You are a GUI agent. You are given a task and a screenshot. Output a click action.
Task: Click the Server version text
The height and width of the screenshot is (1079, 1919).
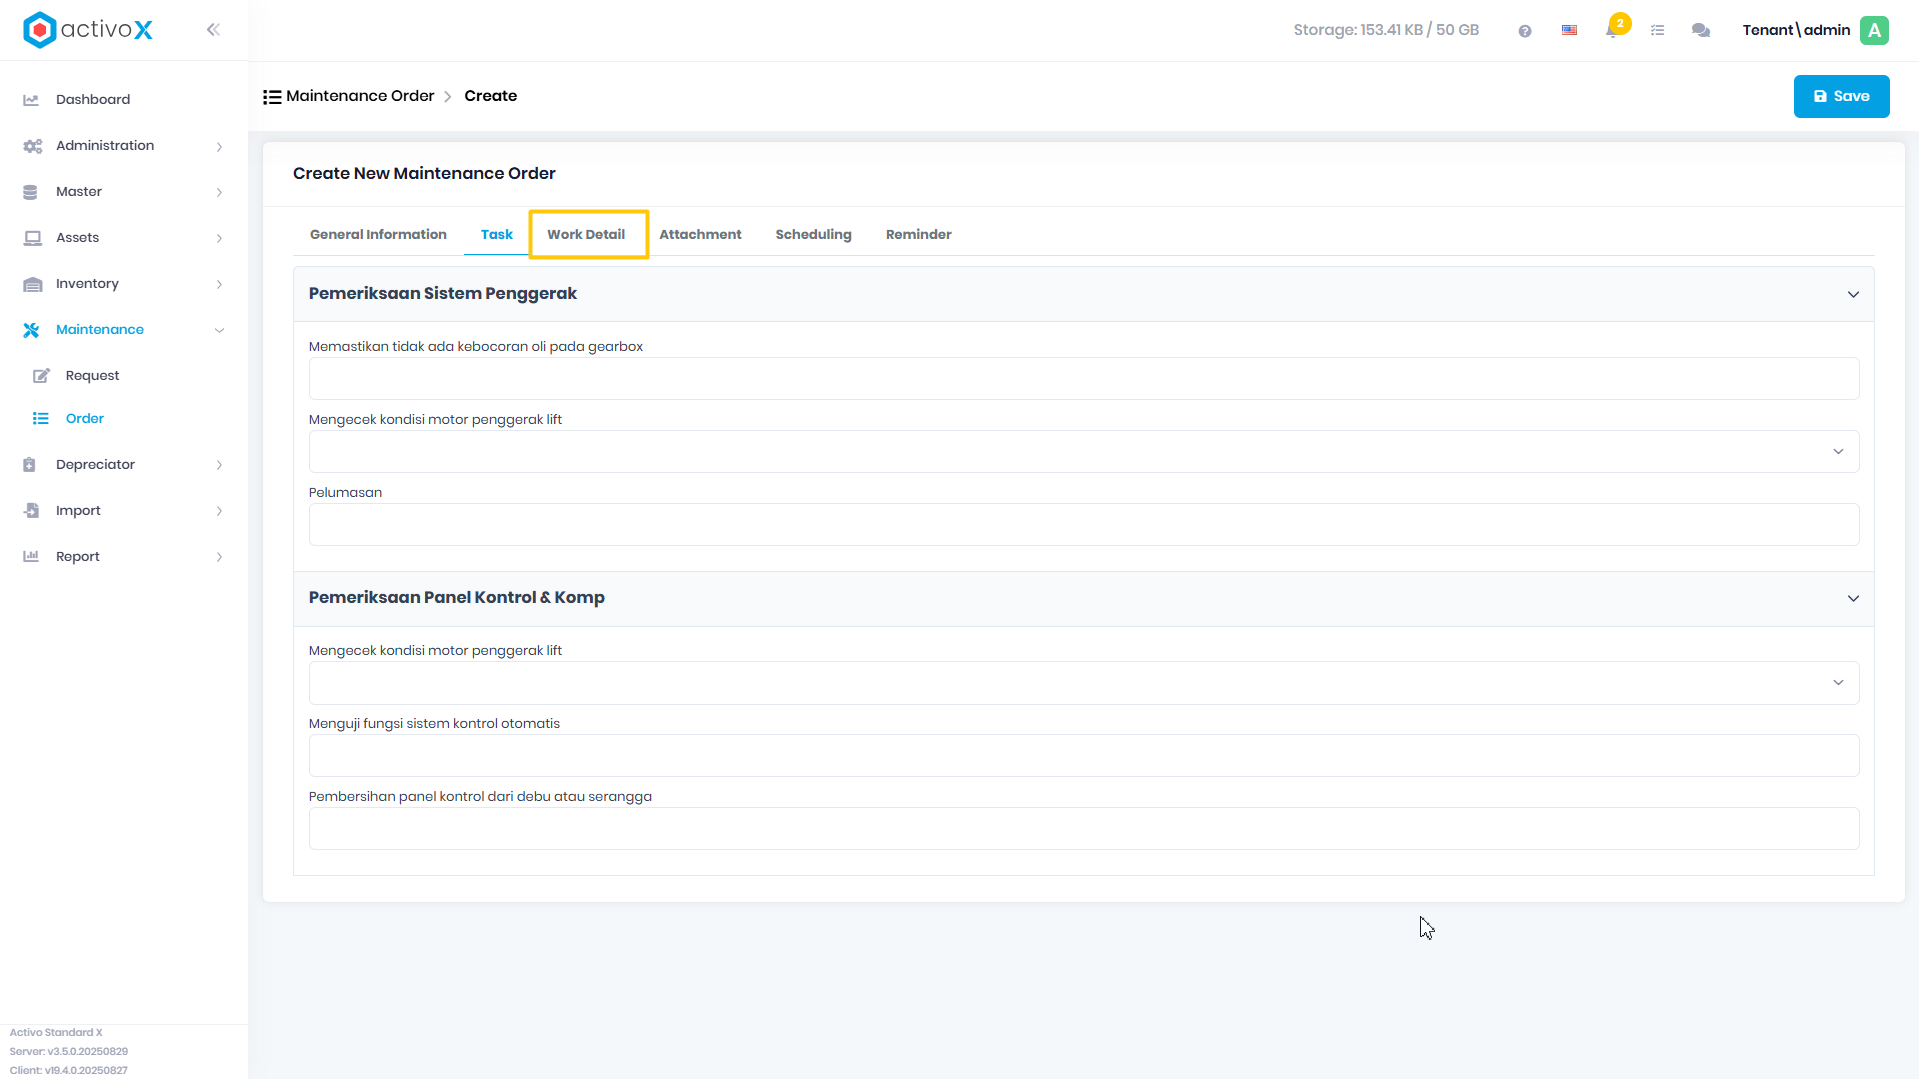click(x=69, y=1052)
